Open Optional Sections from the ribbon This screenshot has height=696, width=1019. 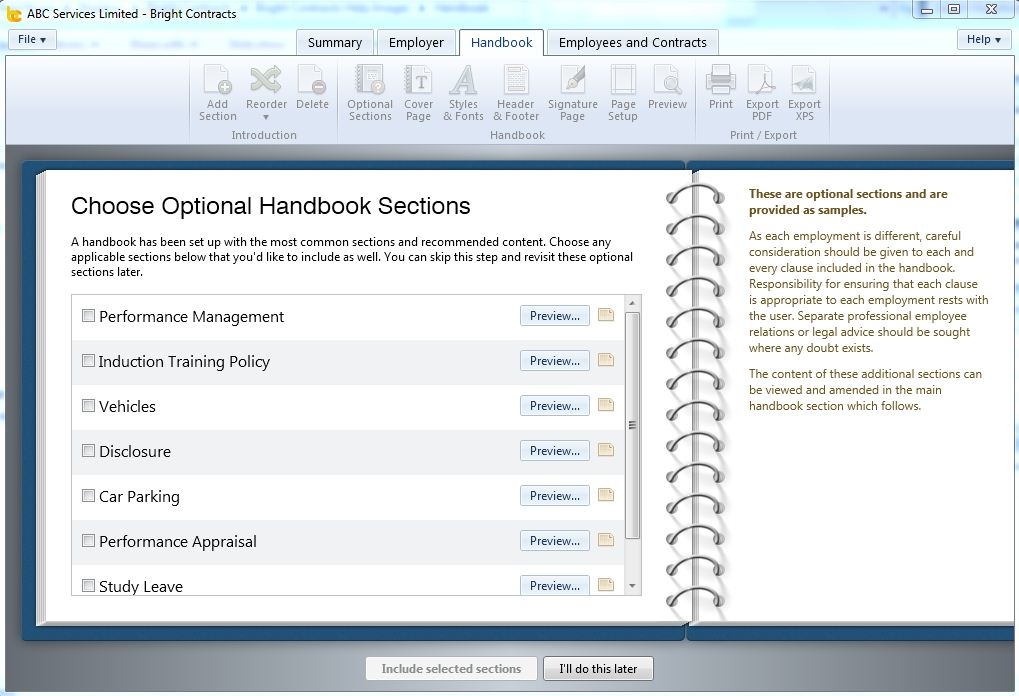(x=370, y=93)
